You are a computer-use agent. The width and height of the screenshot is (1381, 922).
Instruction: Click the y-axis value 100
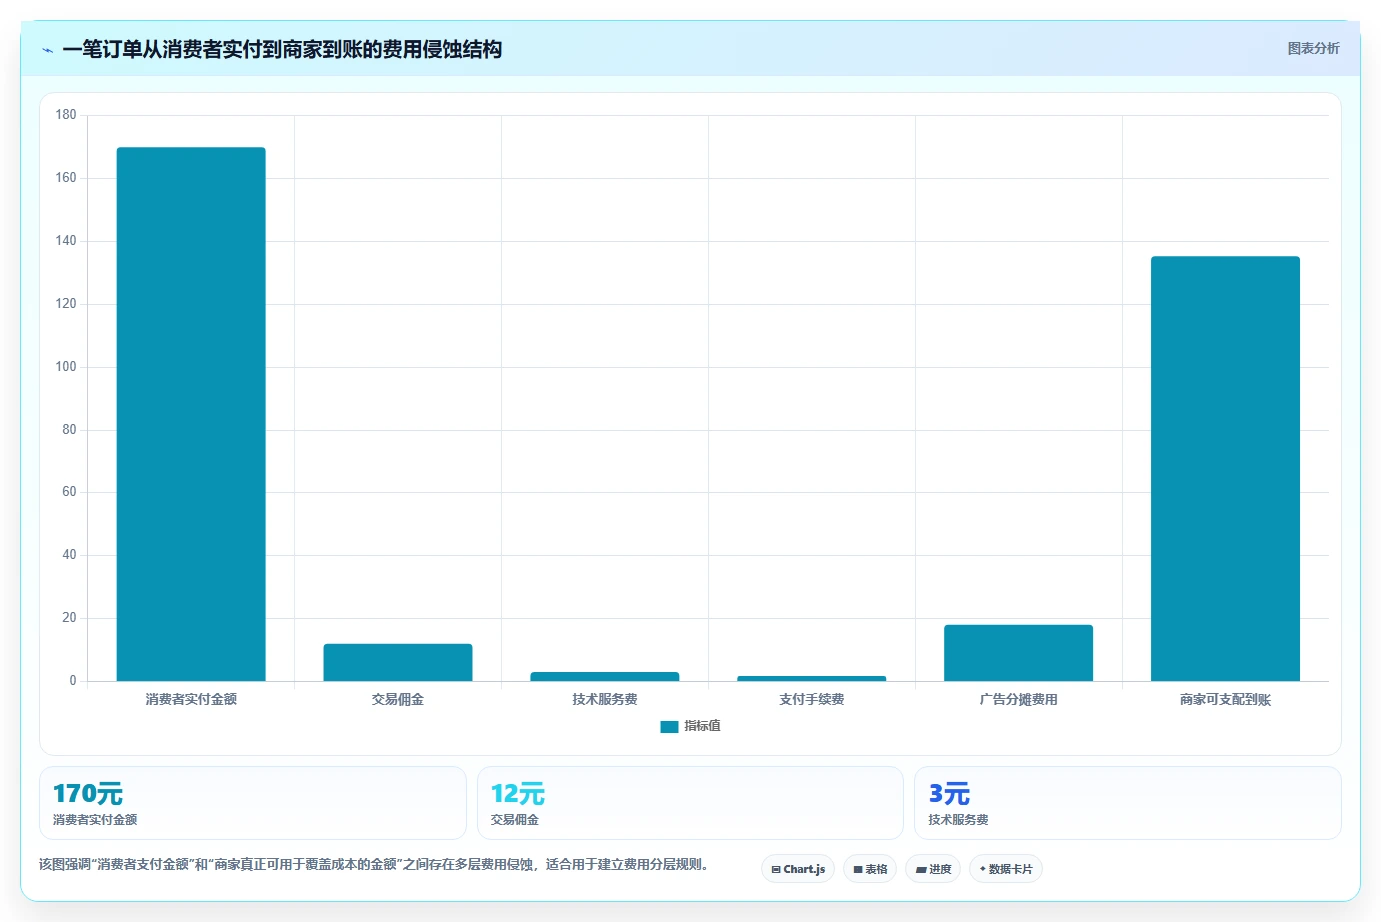[66, 367]
